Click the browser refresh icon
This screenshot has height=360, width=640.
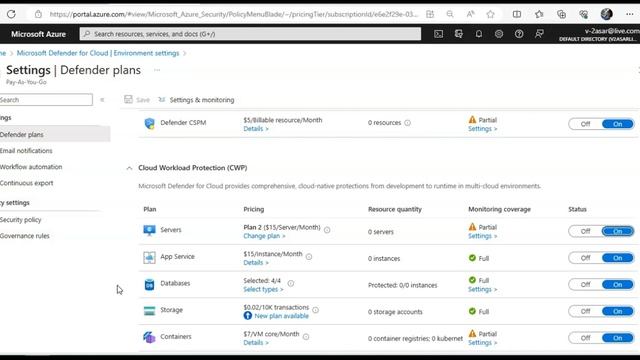[x=11, y=14]
